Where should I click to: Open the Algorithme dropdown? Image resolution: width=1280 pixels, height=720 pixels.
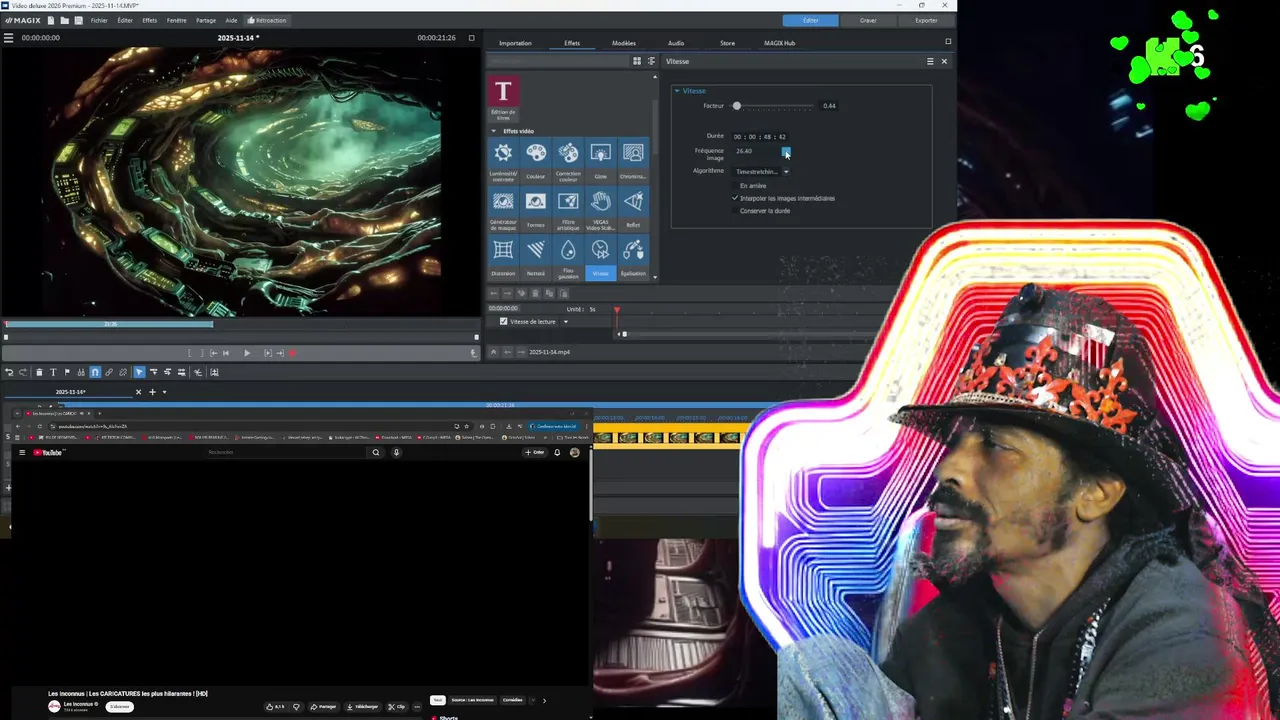(x=762, y=172)
